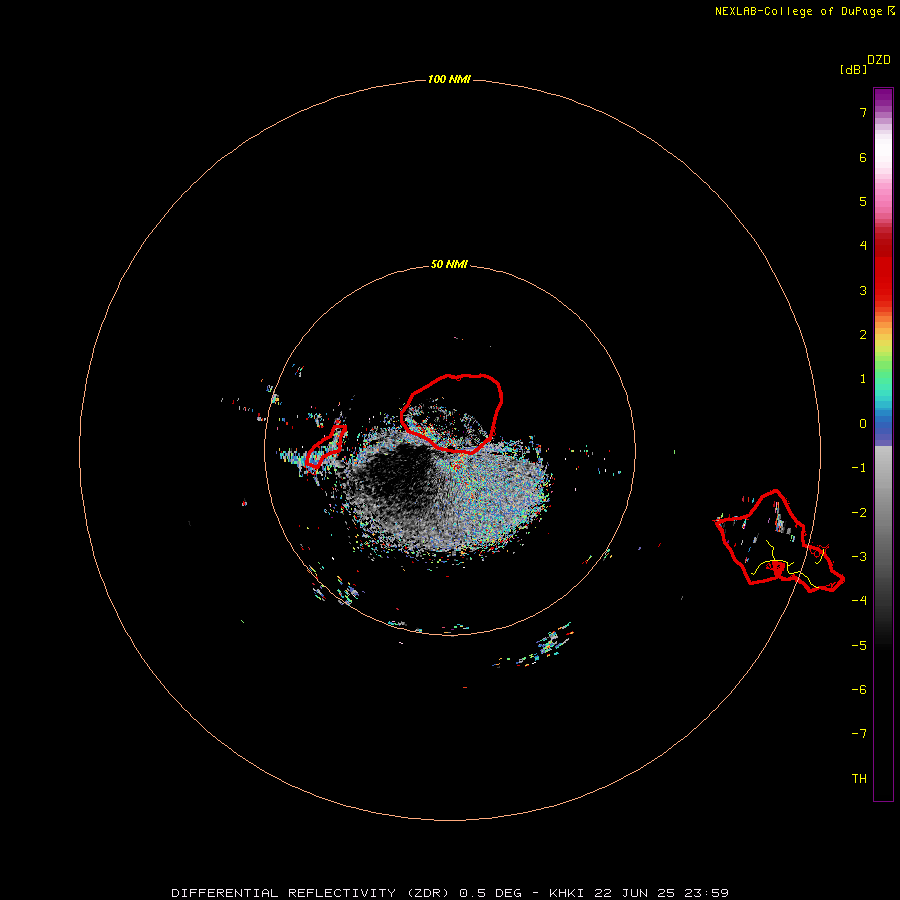Click the '100 NMI' range ring label
This screenshot has width=900, height=900.
pyautogui.click(x=449, y=79)
